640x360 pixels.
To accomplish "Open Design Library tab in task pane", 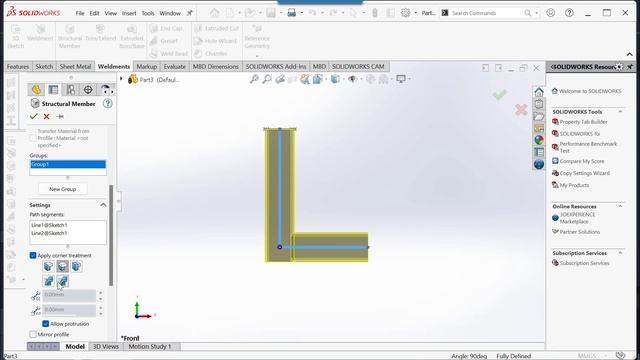I will pos(539,104).
